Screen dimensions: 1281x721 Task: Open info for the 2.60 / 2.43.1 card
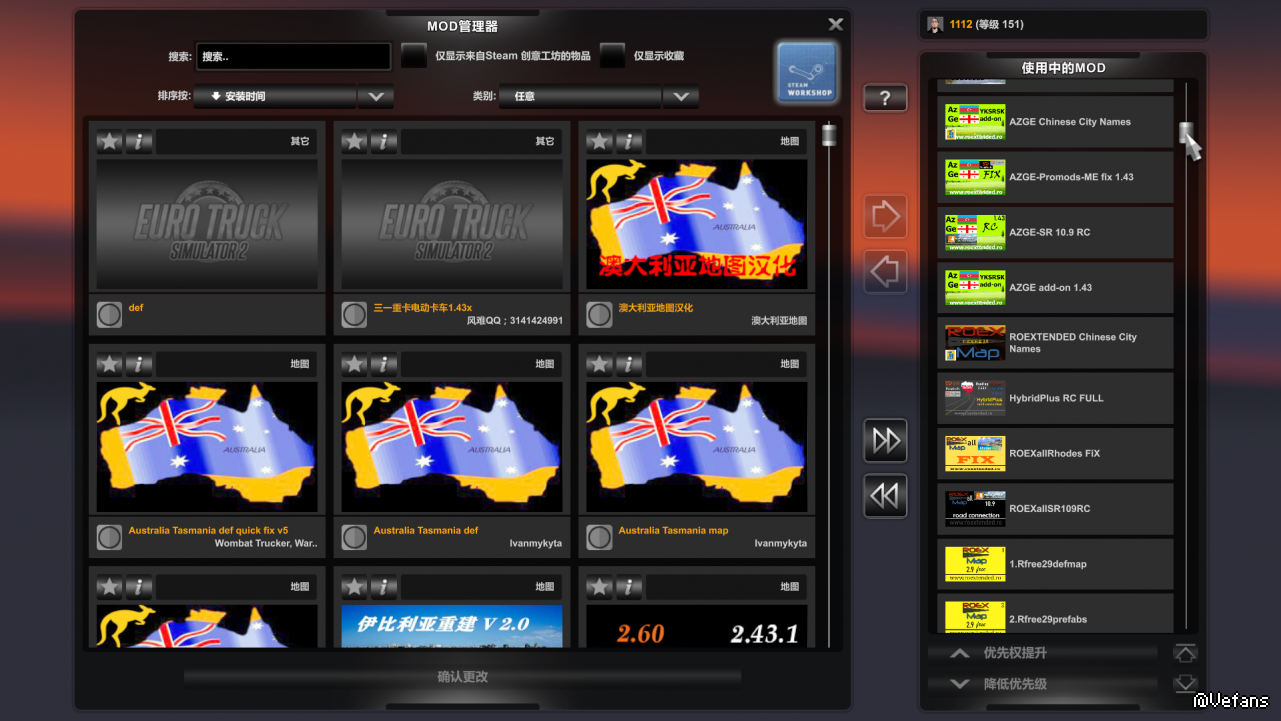click(629, 587)
